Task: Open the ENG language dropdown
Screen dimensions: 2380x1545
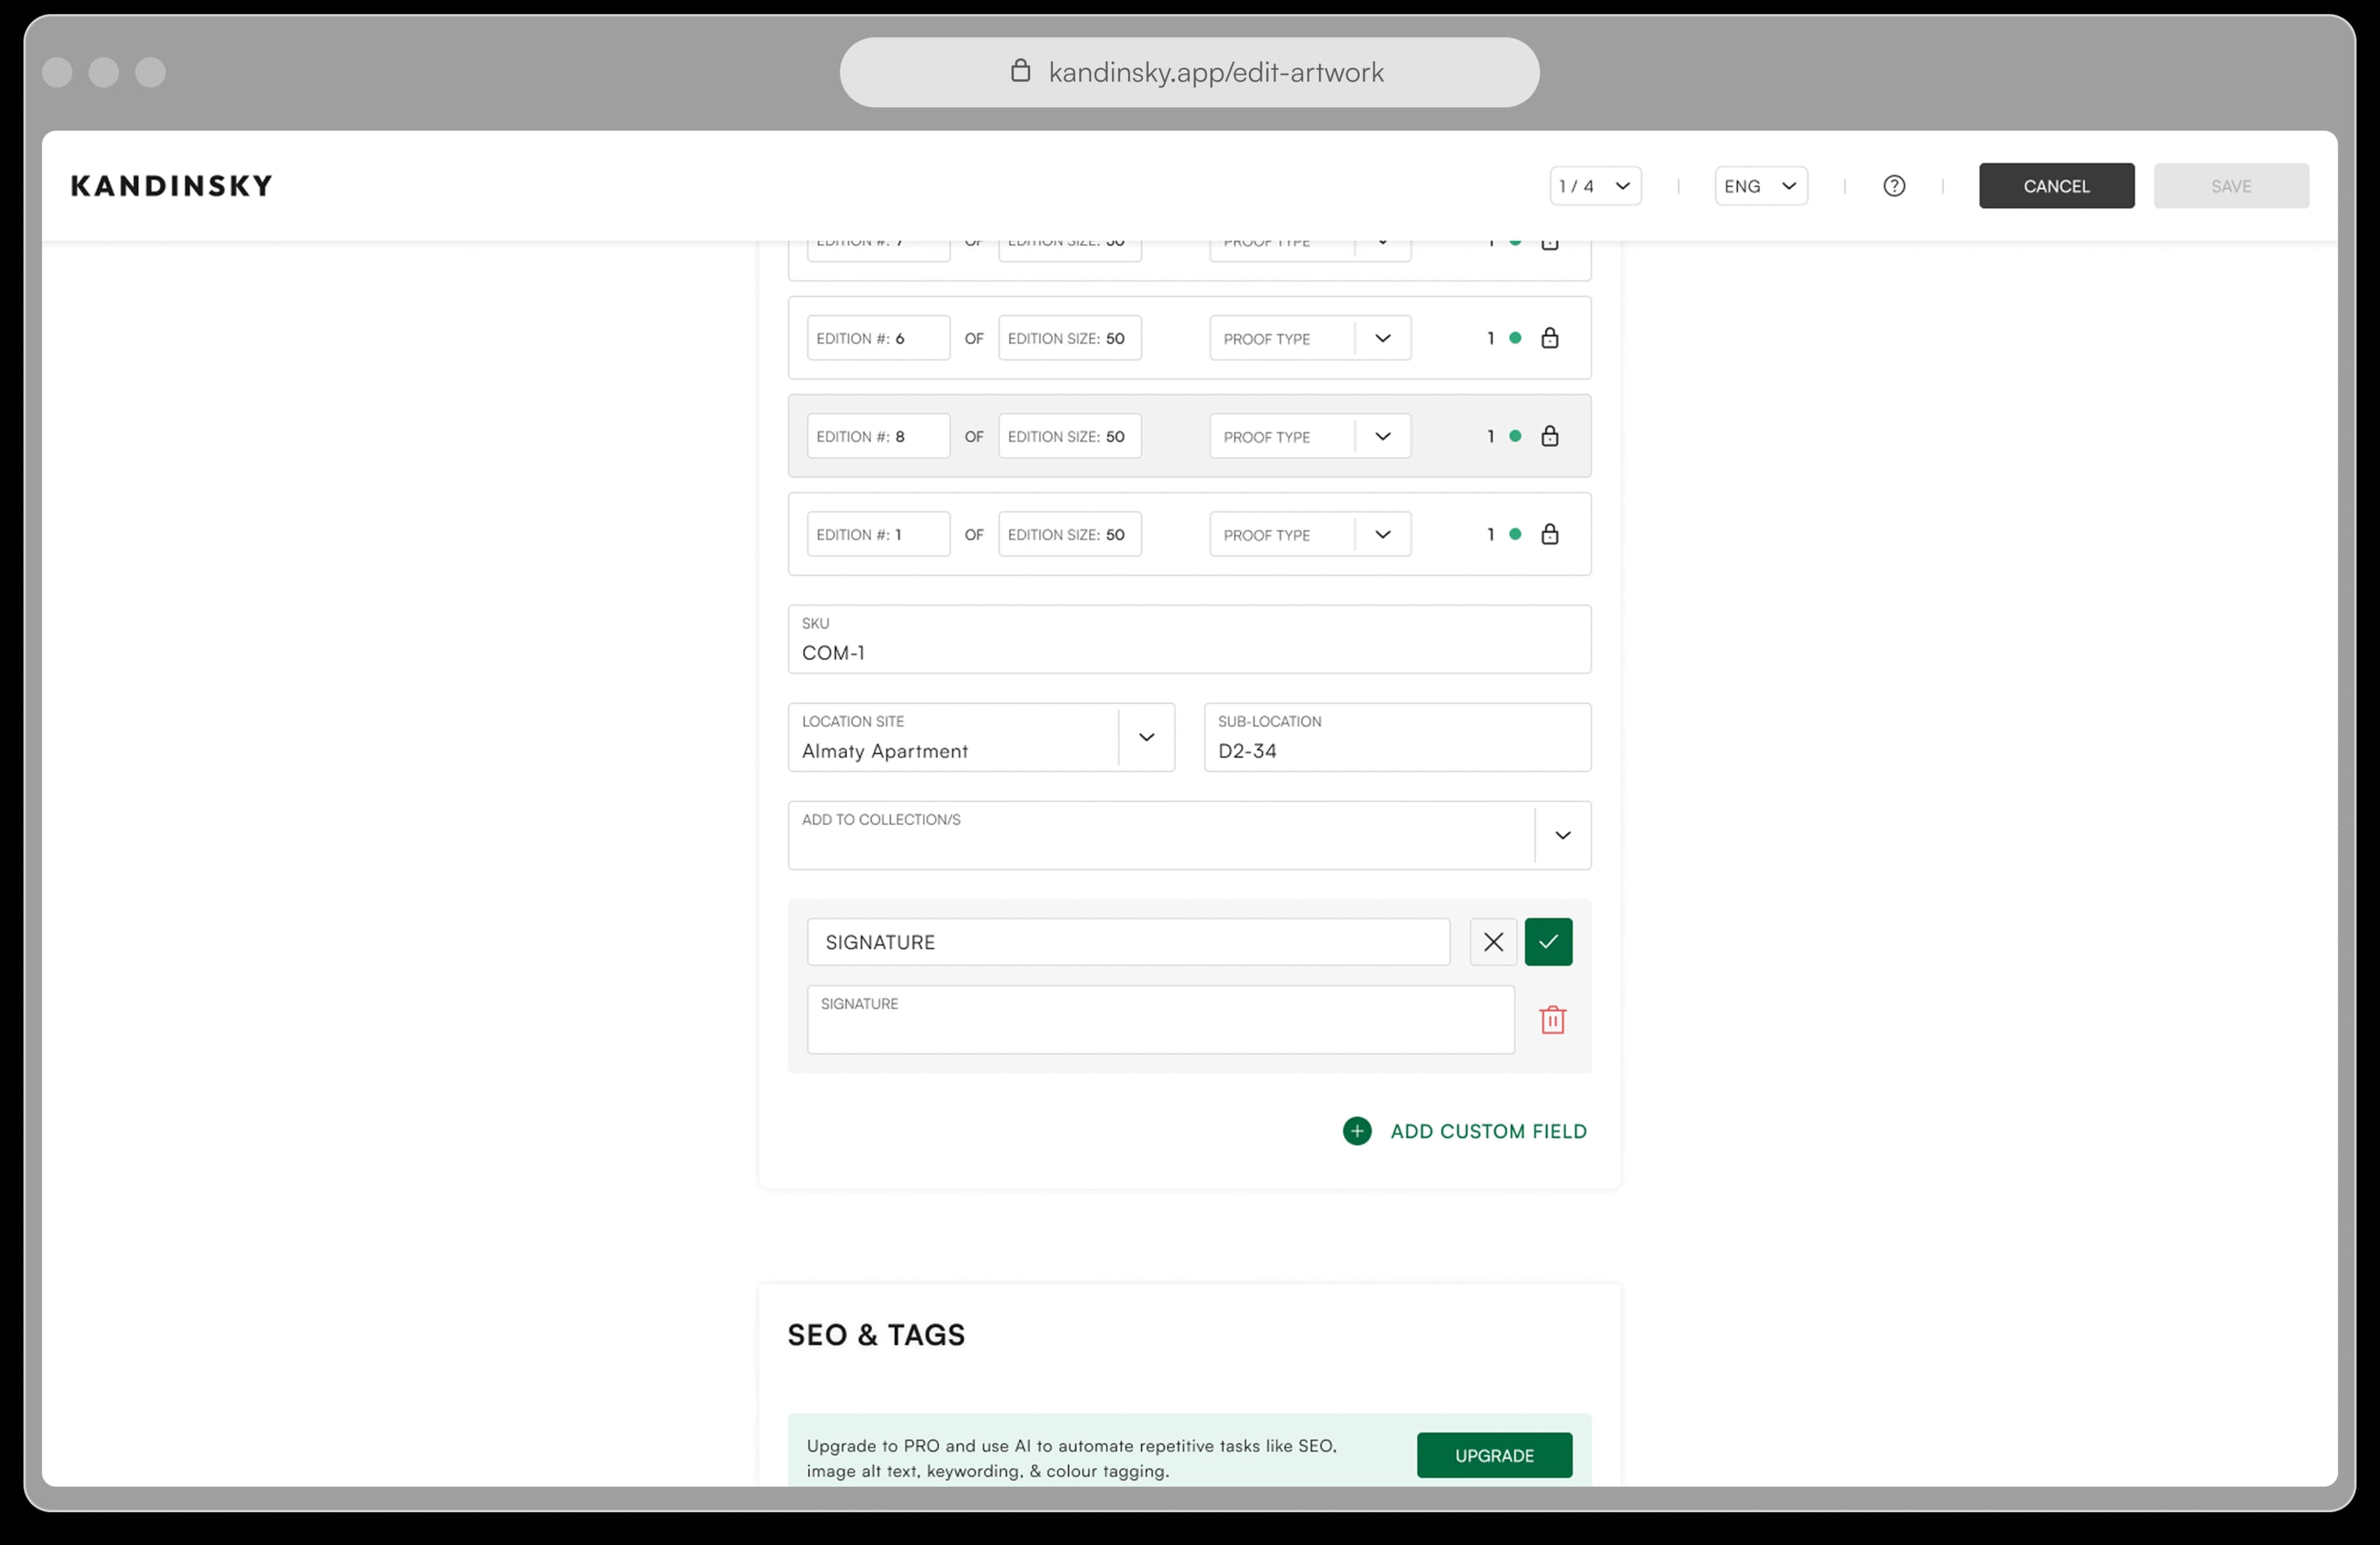Action: tap(1761, 186)
